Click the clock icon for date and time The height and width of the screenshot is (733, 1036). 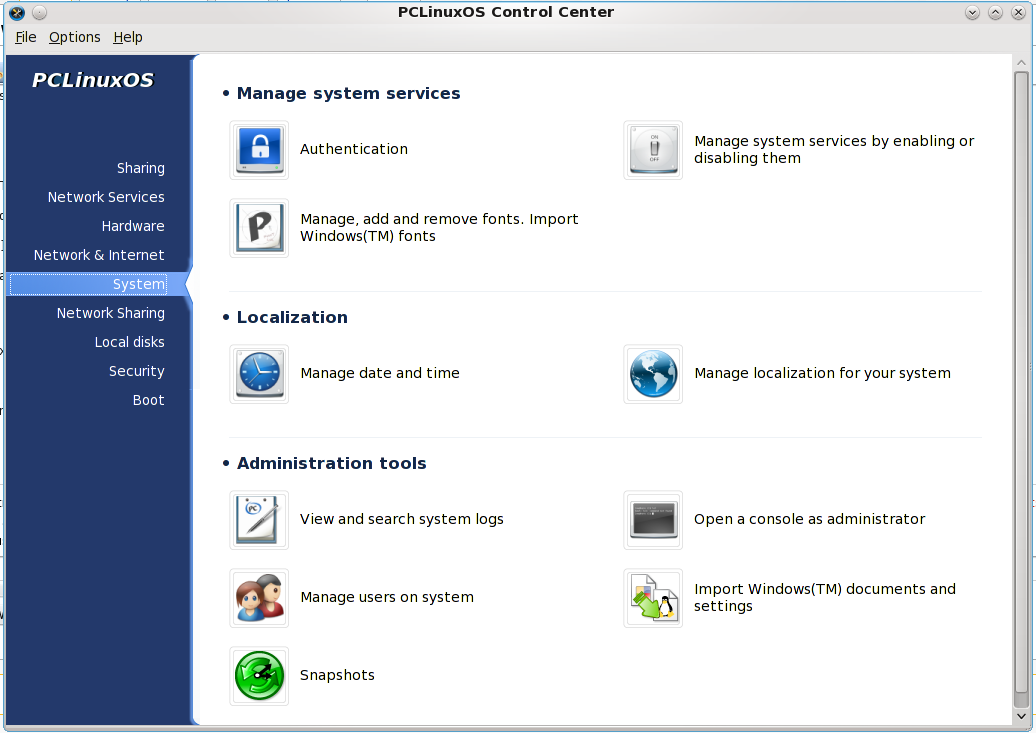click(259, 374)
